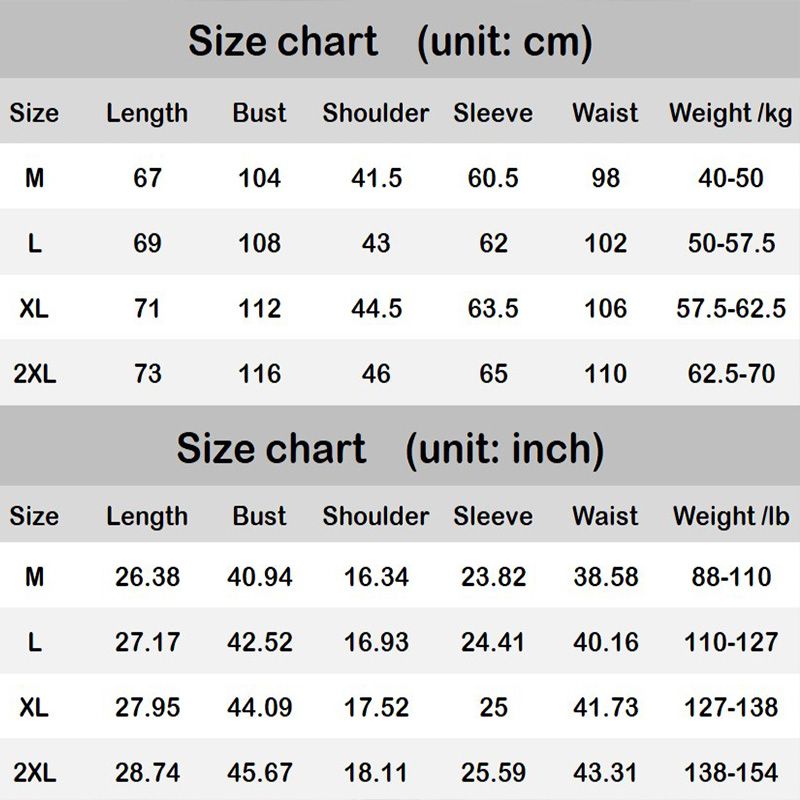Click the Shoulder header in inch chart
This screenshot has height=800, width=800.
[x=376, y=516]
